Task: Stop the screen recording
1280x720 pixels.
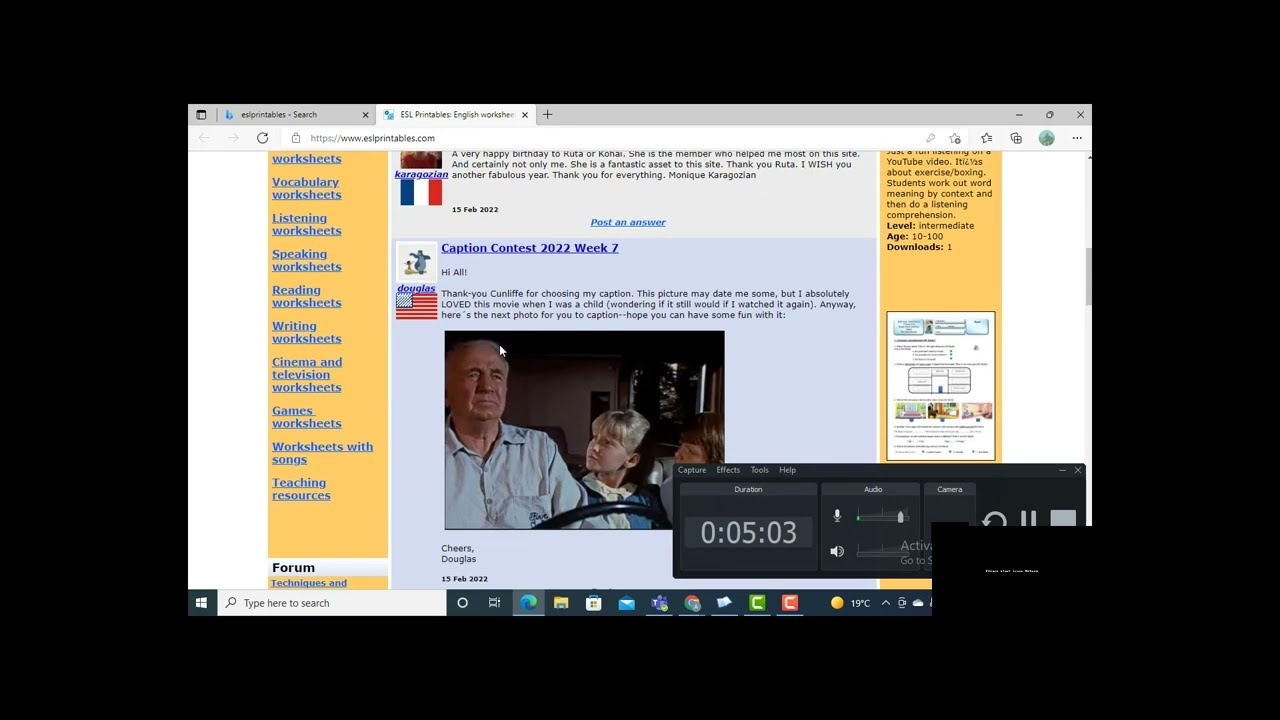Action: click(x=1063, y=519)
